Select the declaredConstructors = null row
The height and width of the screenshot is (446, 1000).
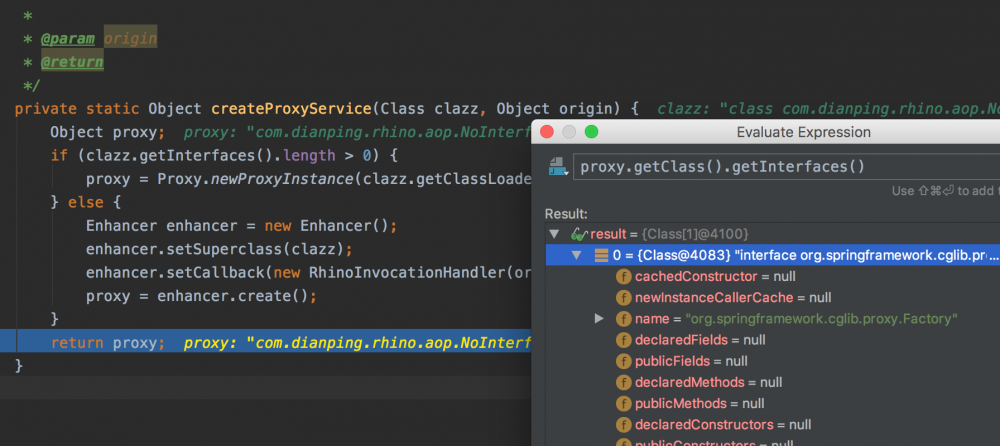coord(772,424)
